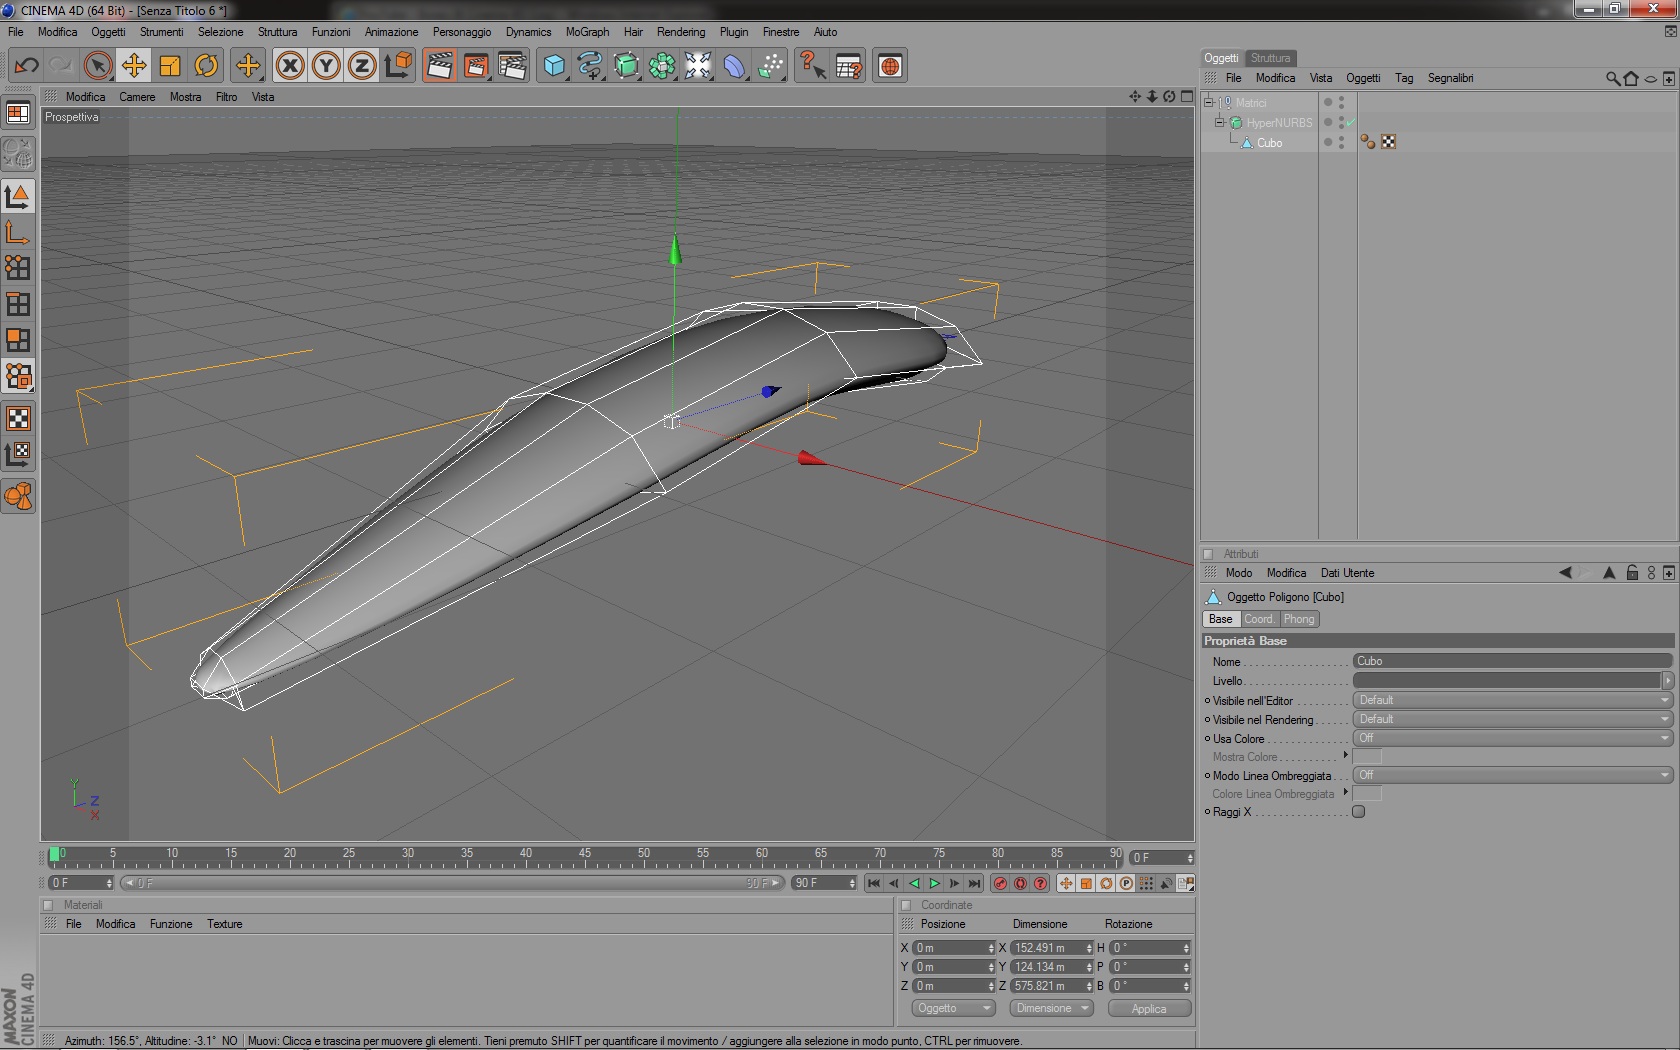Collapse the HyperNURBS tree node

tap(1220, 122)
